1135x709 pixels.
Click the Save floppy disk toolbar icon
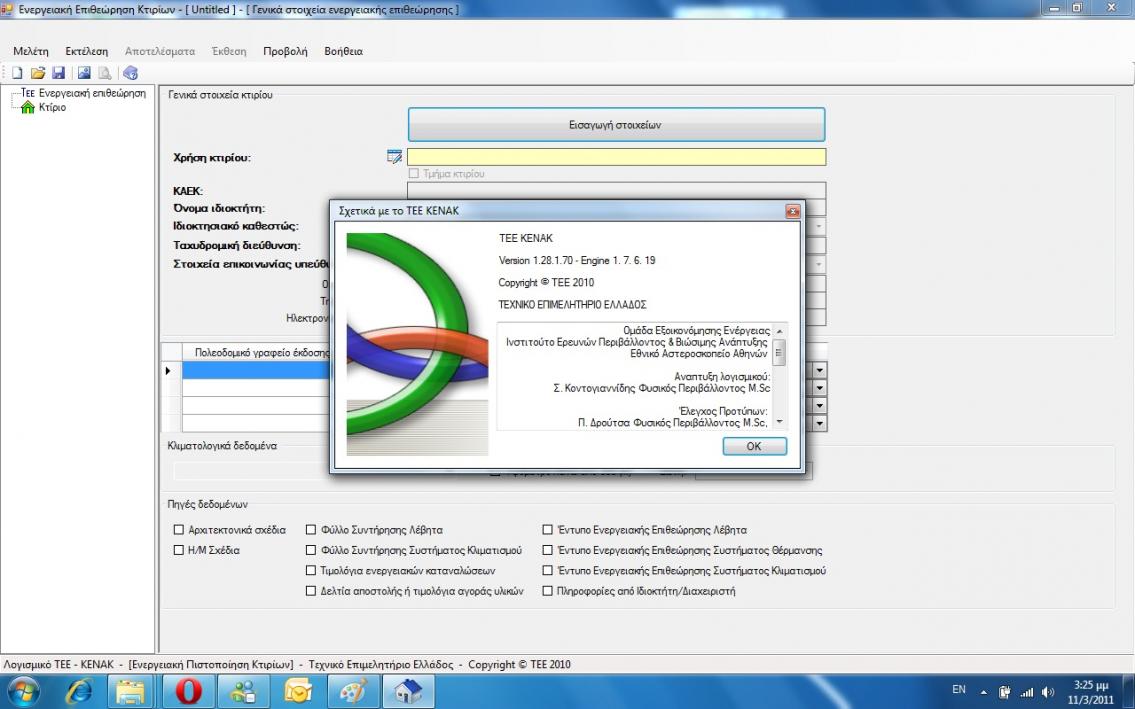[x=59, y=72]
